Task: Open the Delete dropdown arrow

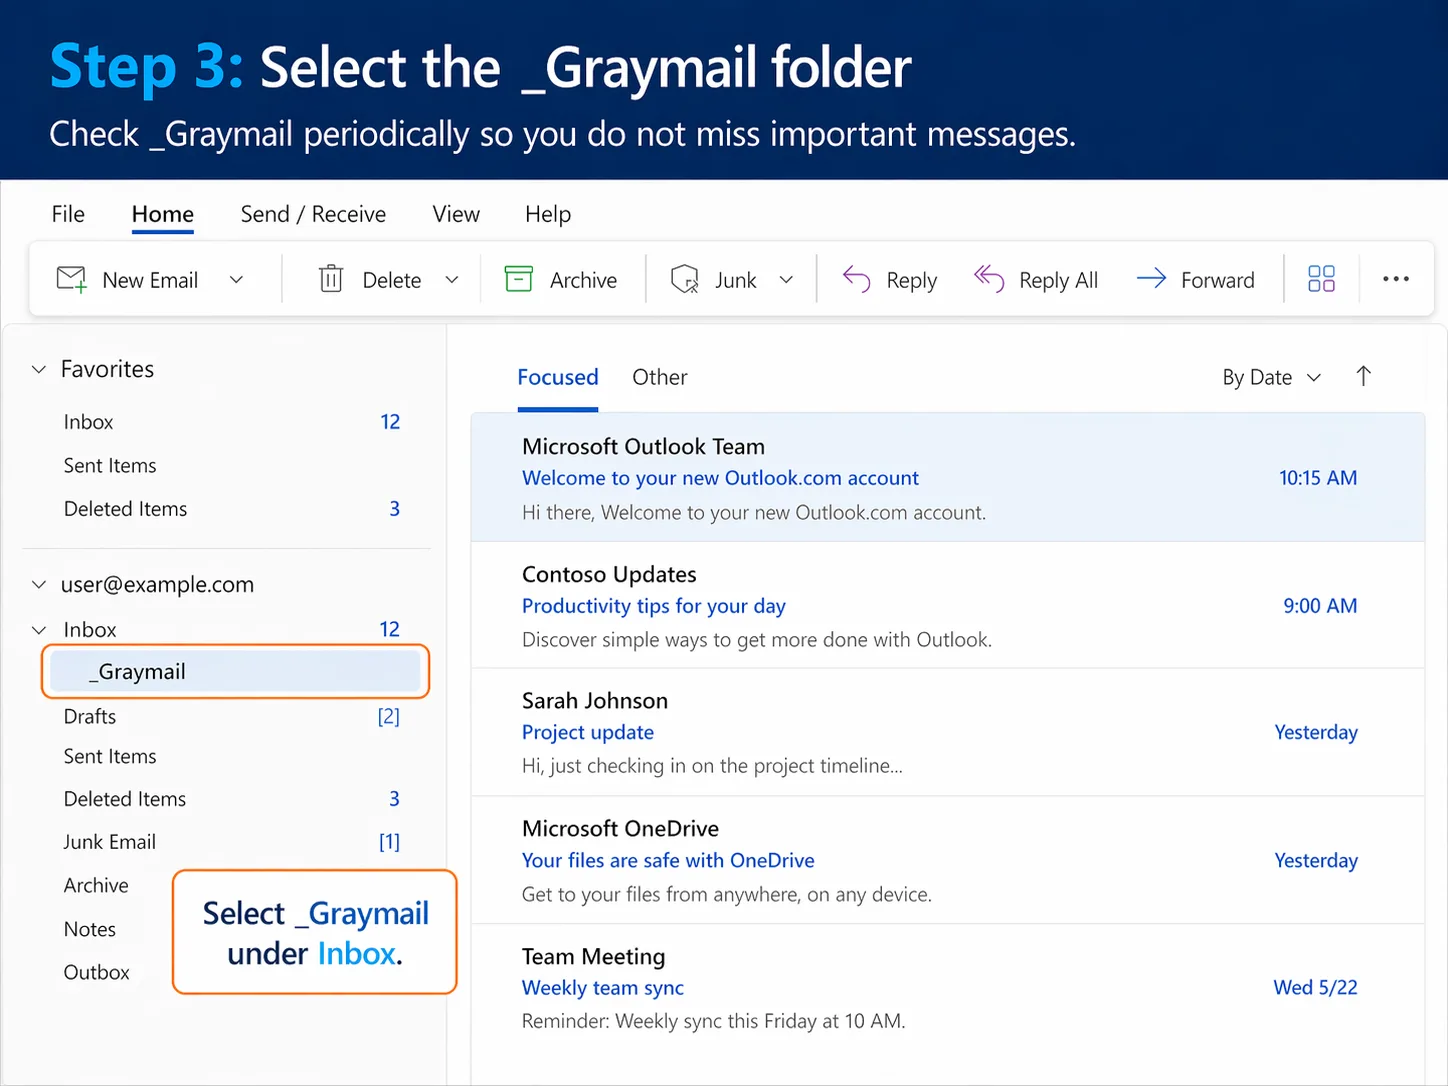Action: pos(452,280)
